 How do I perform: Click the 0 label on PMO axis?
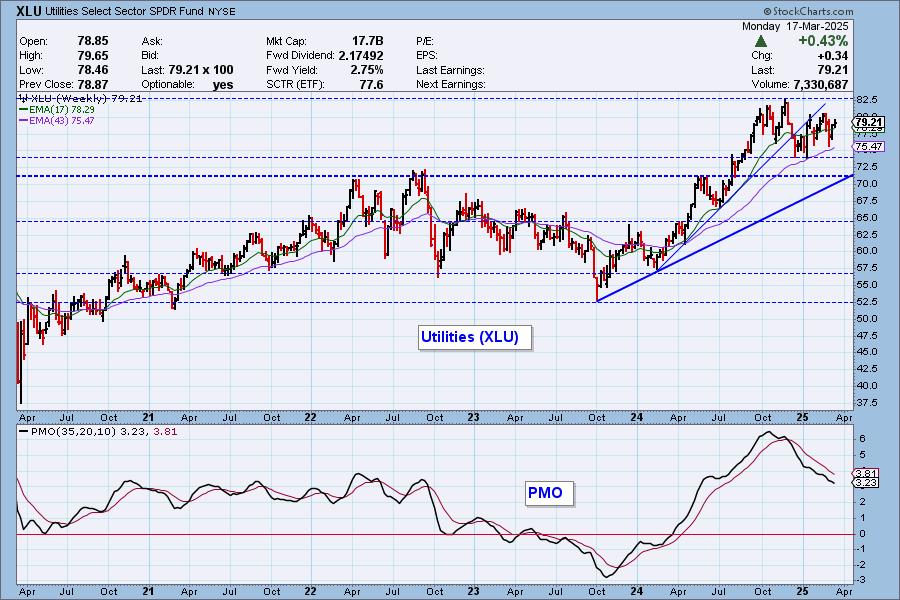862,533
